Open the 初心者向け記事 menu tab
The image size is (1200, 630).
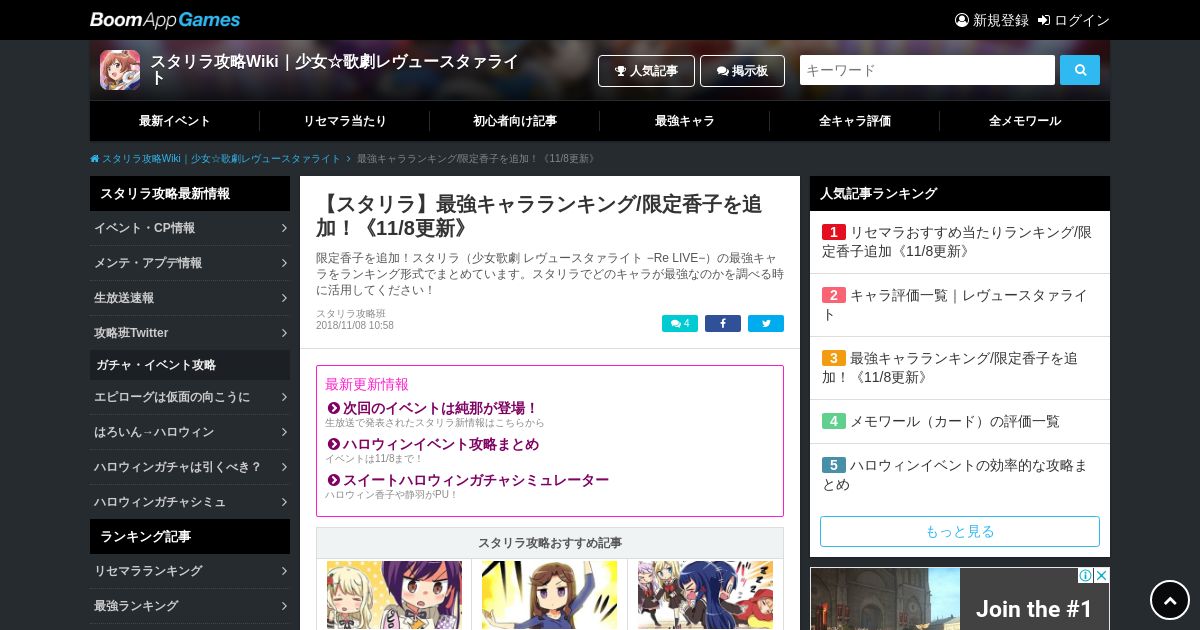pos(515,121)
